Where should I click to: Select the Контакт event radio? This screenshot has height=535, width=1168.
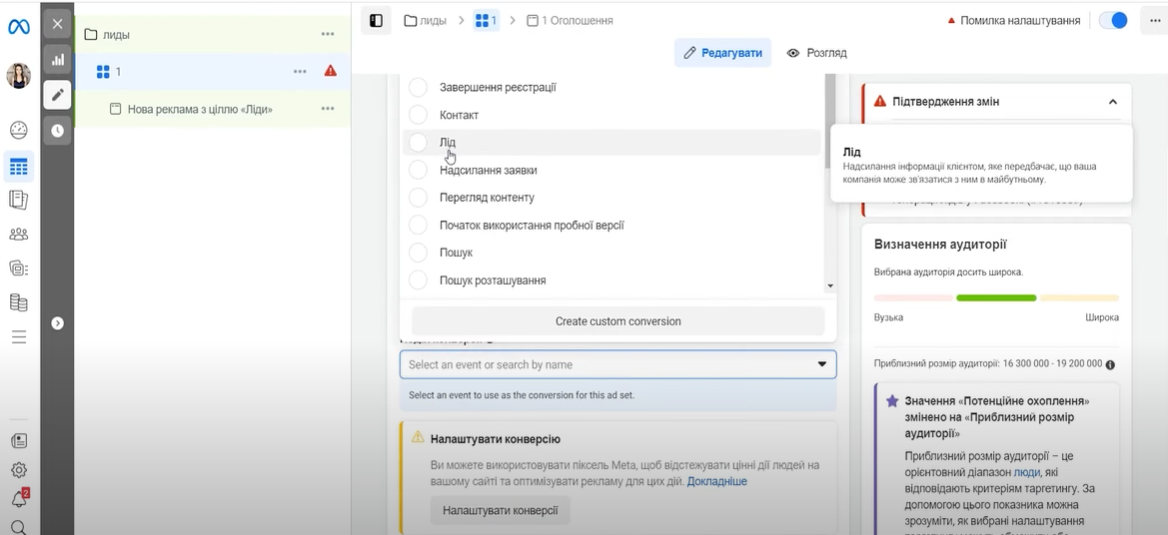coord(418,115)
